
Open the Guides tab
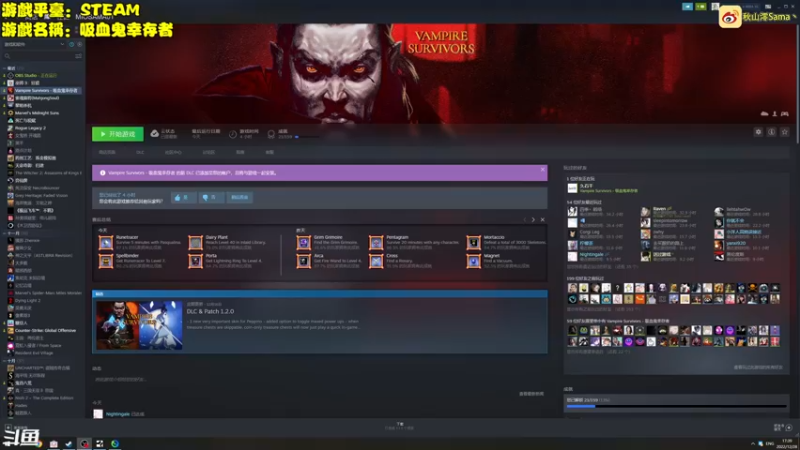click(240, 152)
